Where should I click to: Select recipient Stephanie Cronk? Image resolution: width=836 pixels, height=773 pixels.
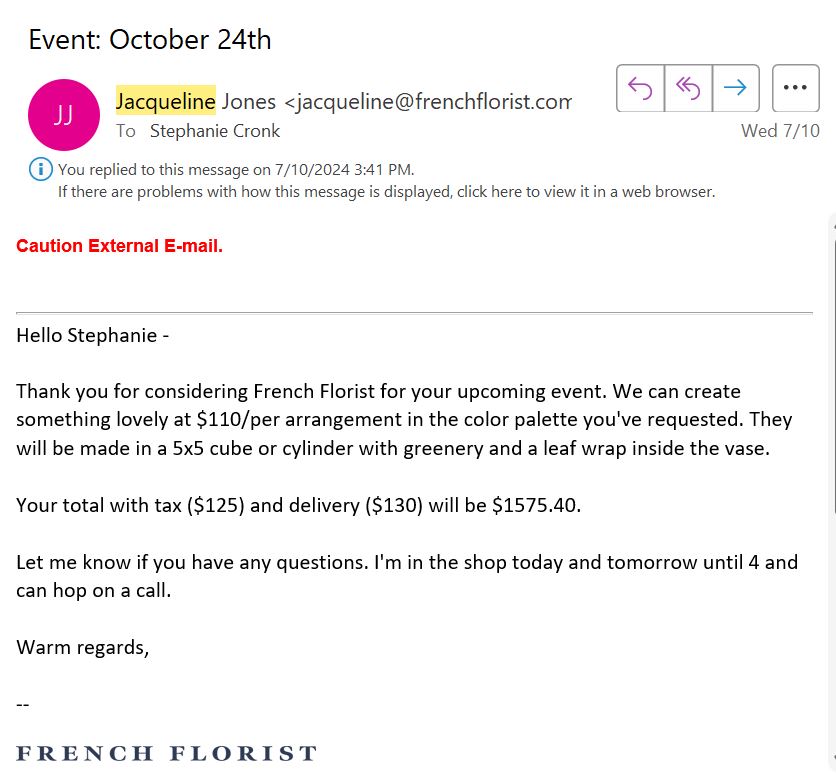215,131
